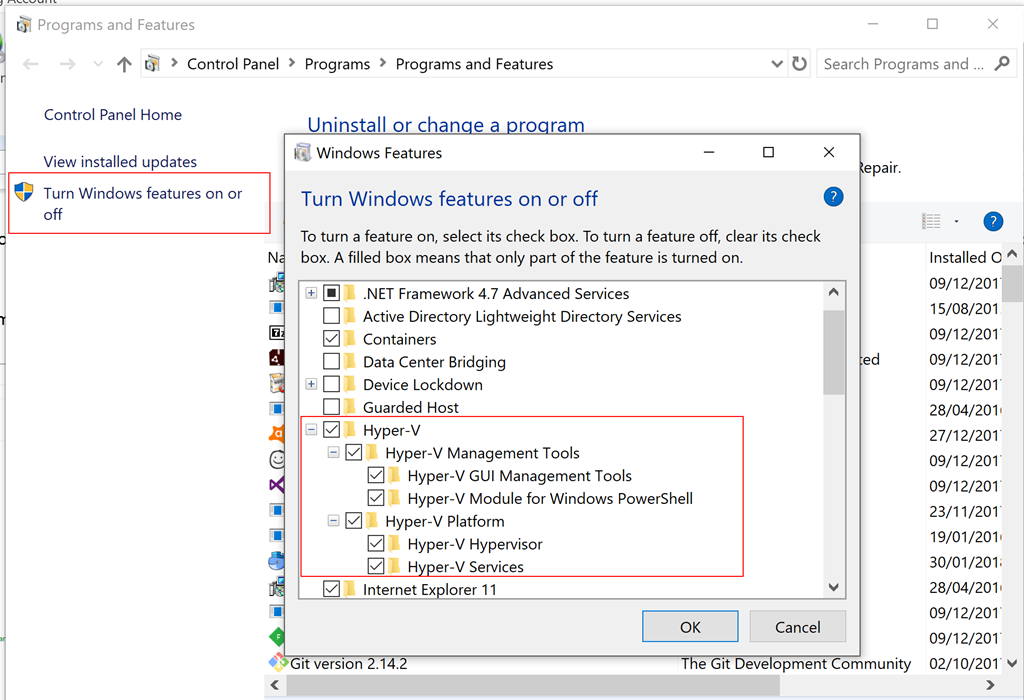Image resolution: width=1024 pixels, height=700 pixels.
Task: Collapse the Hyper-V Management Tools node
Action: coord(334,453)
